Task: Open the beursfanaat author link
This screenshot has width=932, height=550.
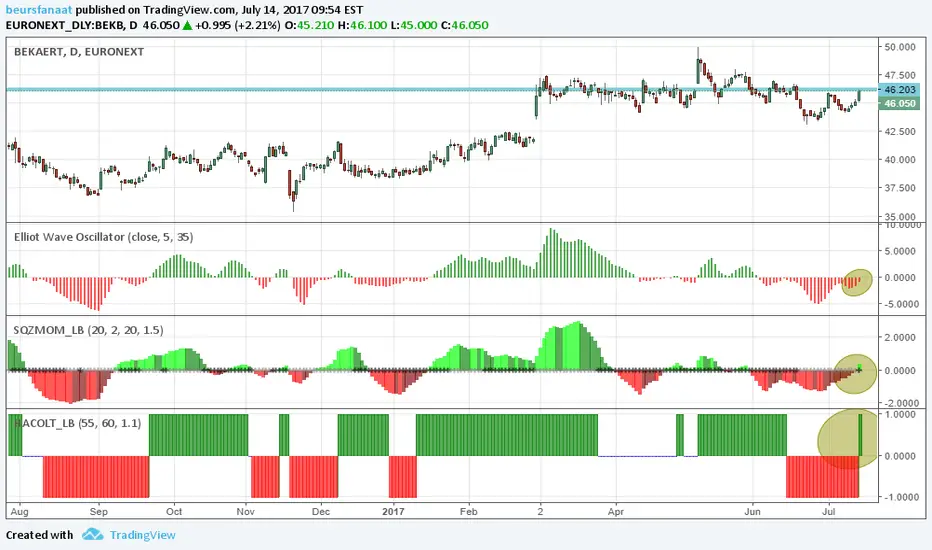Action: click(39, 10)
